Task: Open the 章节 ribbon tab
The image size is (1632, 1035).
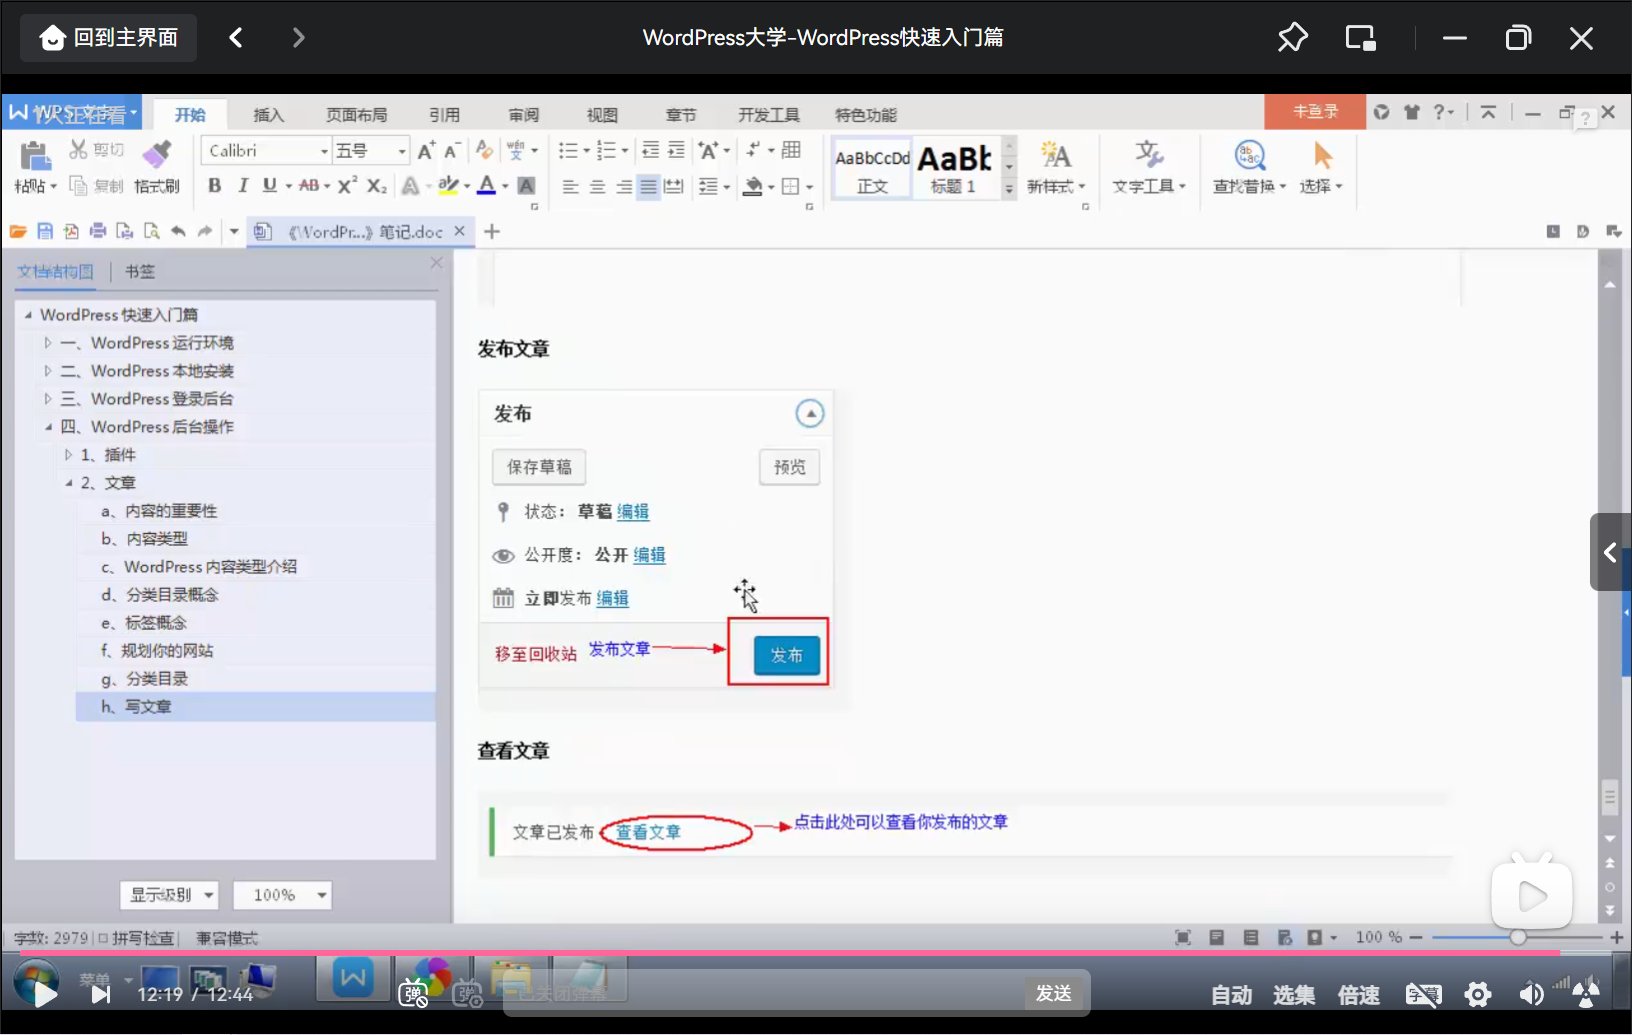Action: click(x=681, y=114)
